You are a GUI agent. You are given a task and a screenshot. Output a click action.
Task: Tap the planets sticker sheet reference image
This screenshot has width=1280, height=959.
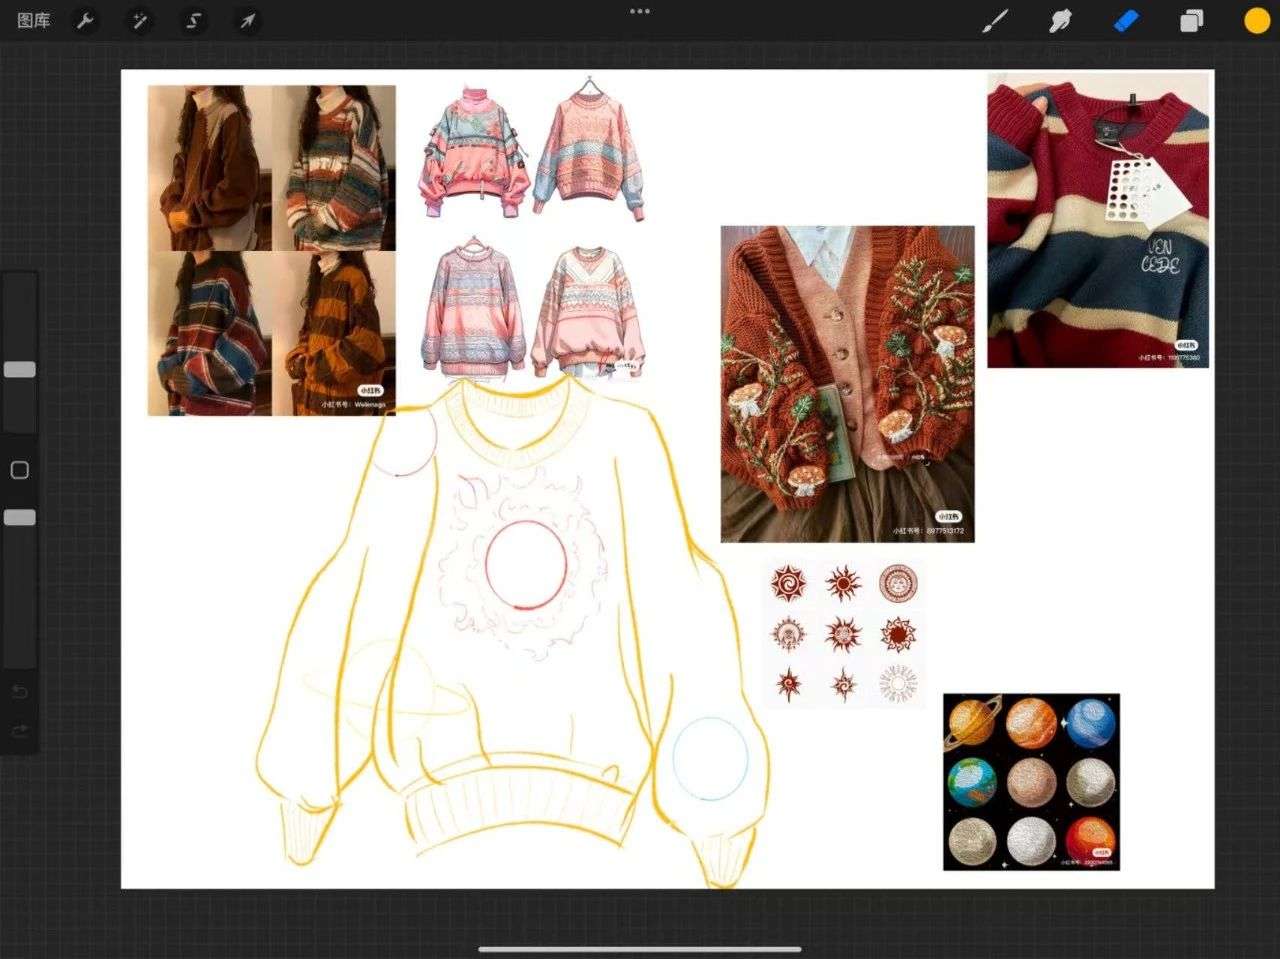click(1031, 782)
